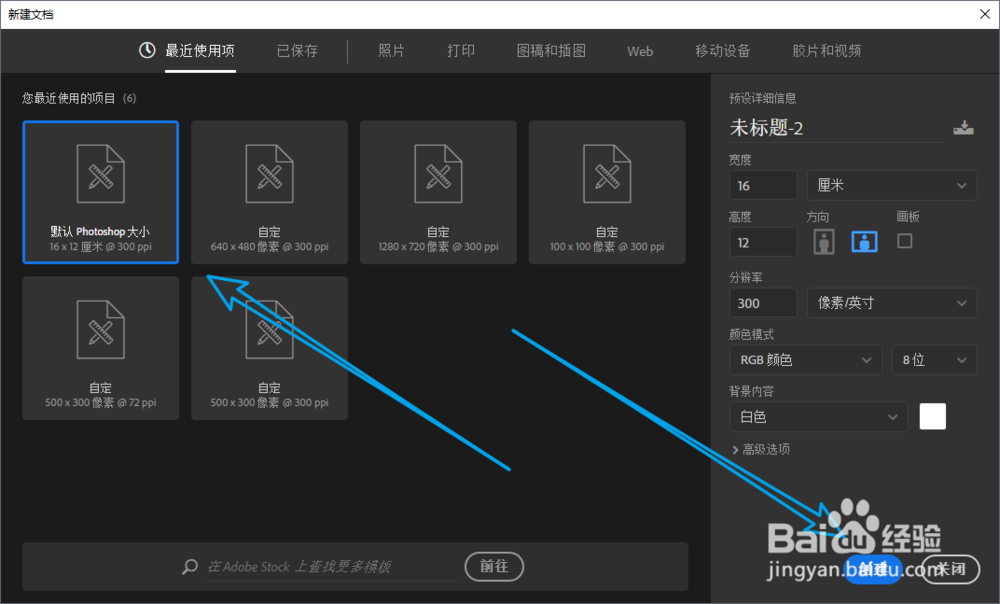Click the Adobe Stock template search field
The width and height of the screenshot is (1000, 604).
click(x=332, y=566)
